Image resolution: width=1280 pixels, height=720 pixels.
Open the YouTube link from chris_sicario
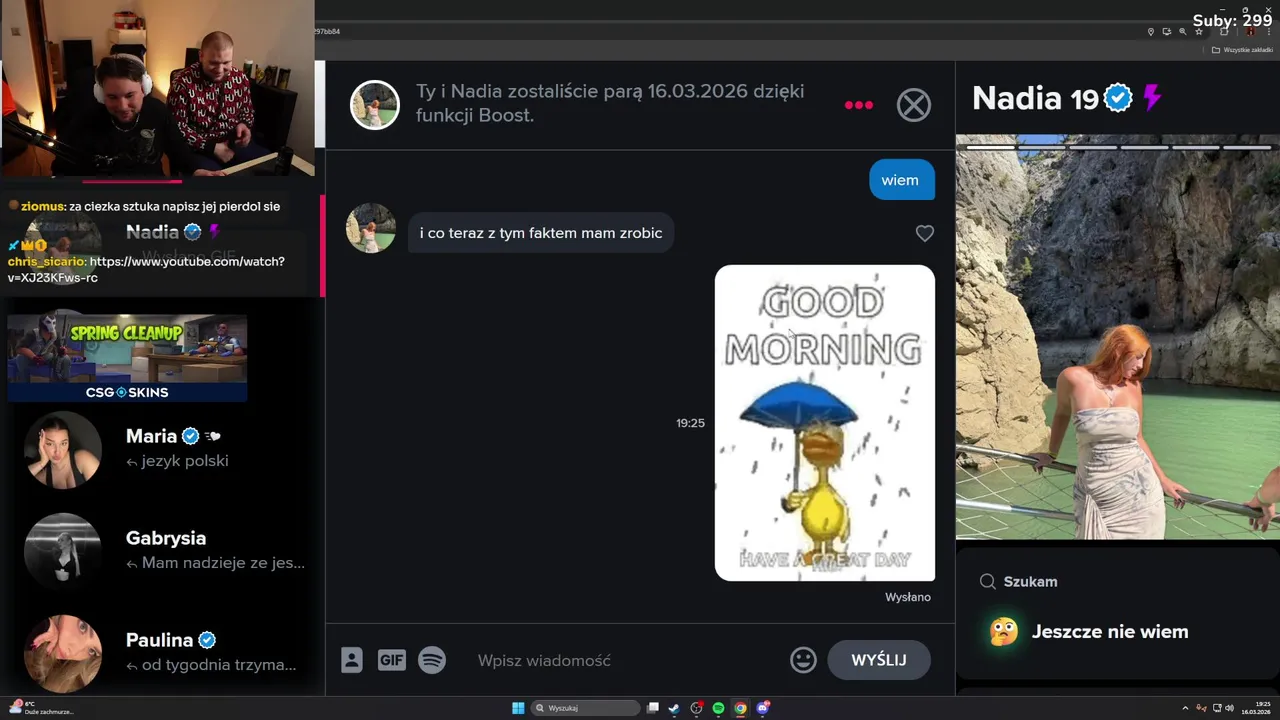click(146, 270)
